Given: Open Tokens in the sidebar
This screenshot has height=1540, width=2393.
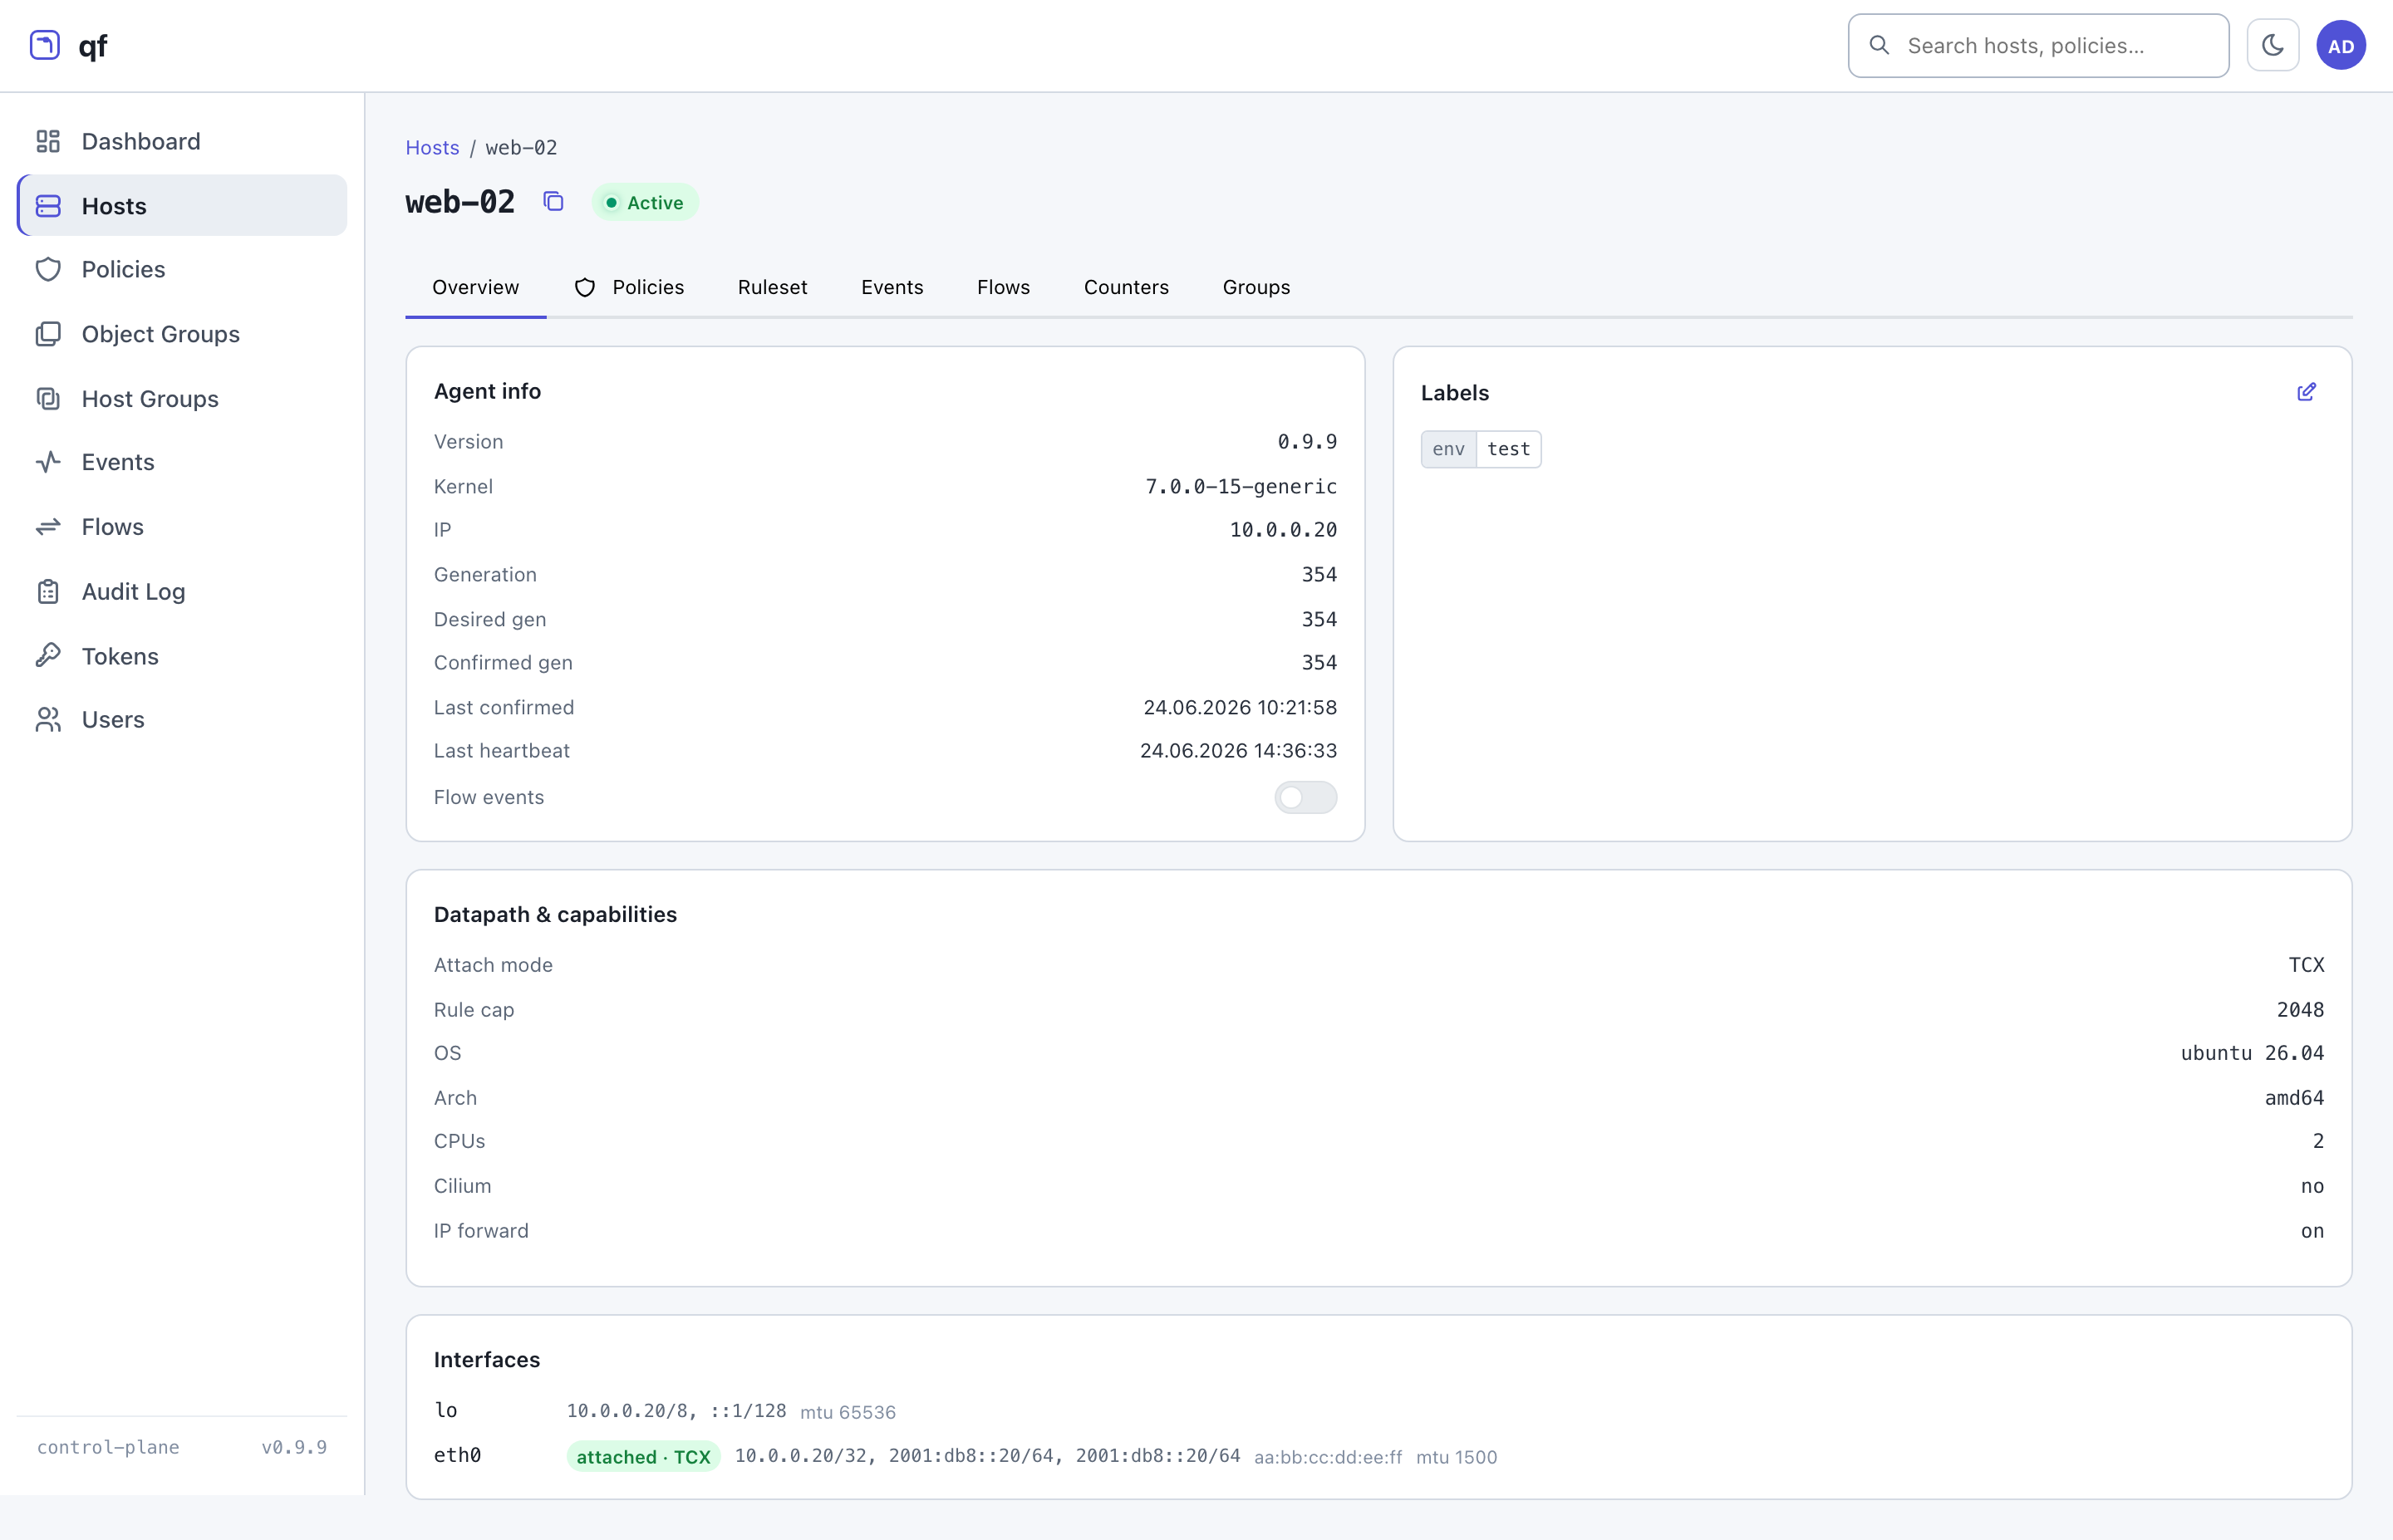Looking at the screenshot, I should [x=182, y=656].
